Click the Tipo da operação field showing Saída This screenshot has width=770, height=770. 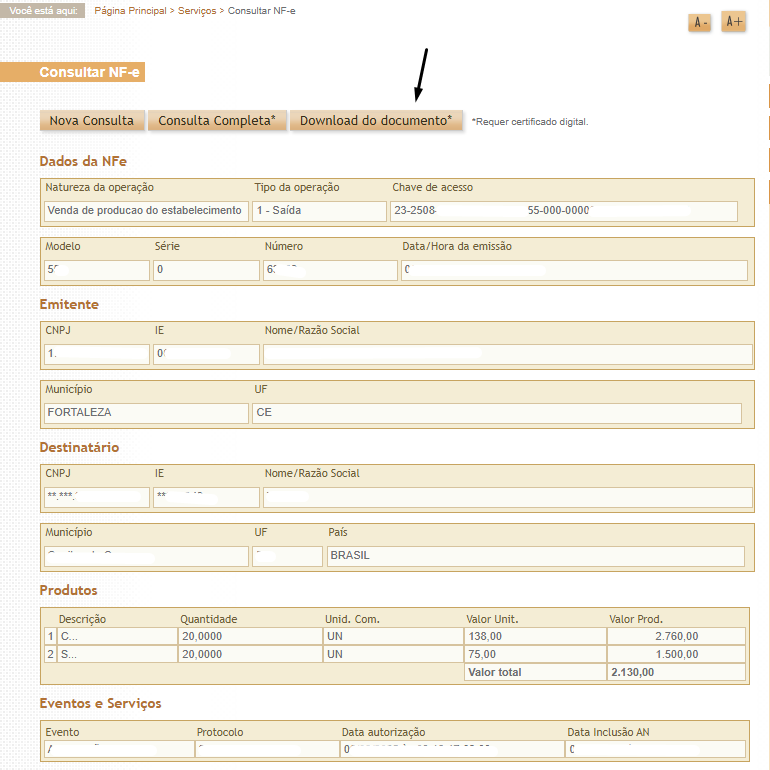click(319, 211)
